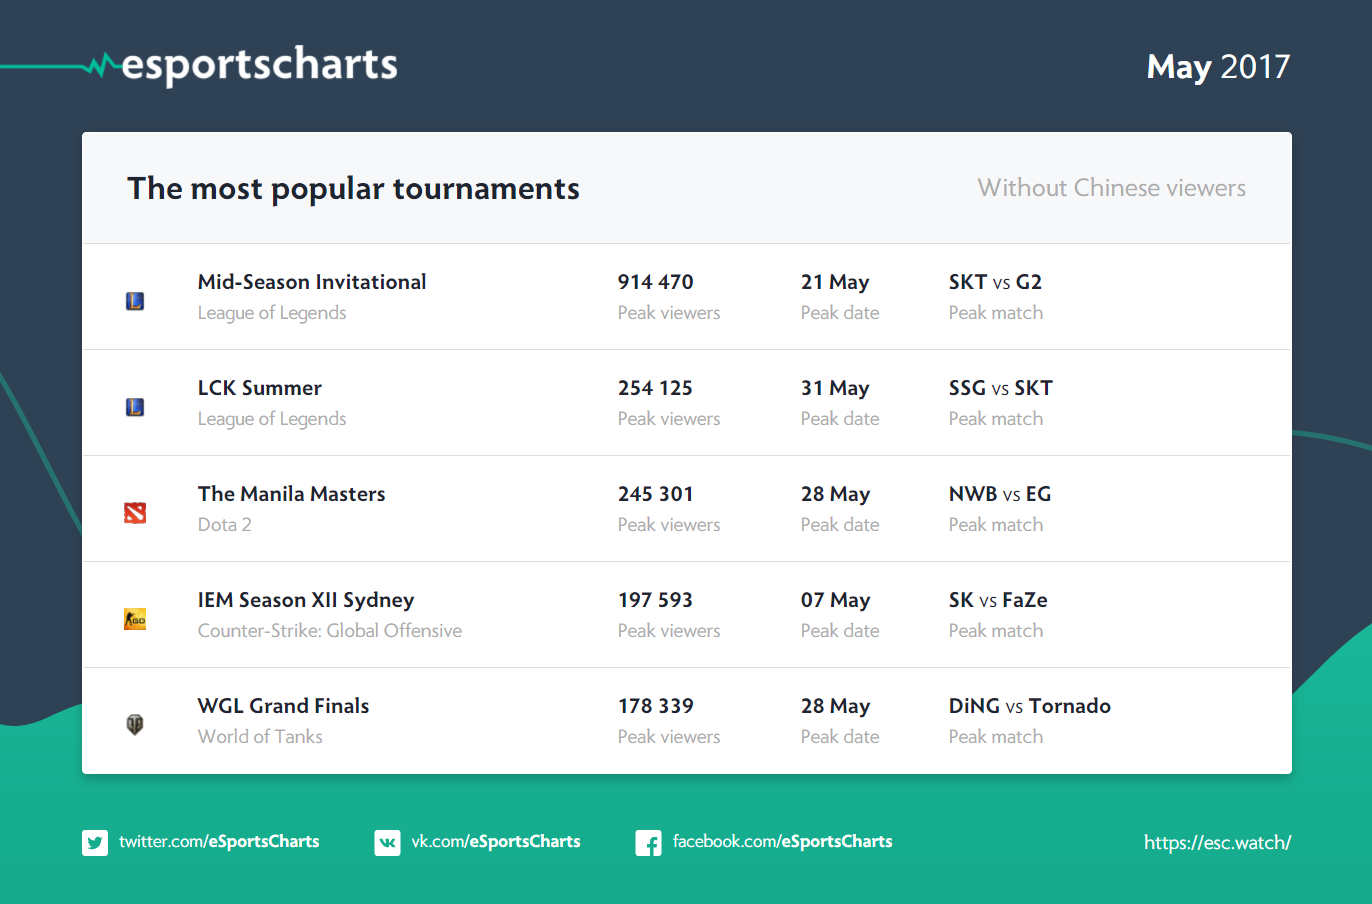The width and height of the screenshot is (1372, 904).
Task: Select the IEM Season XII Sydney title
Action: 306,600
